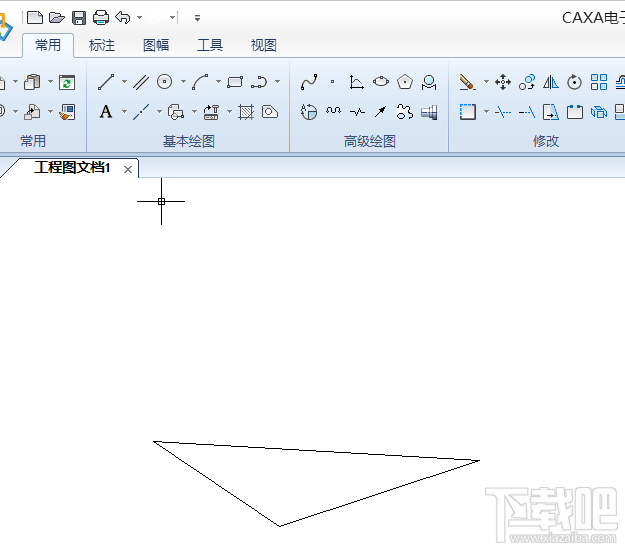Select the Break line zigzag tool

click(357, 112)
